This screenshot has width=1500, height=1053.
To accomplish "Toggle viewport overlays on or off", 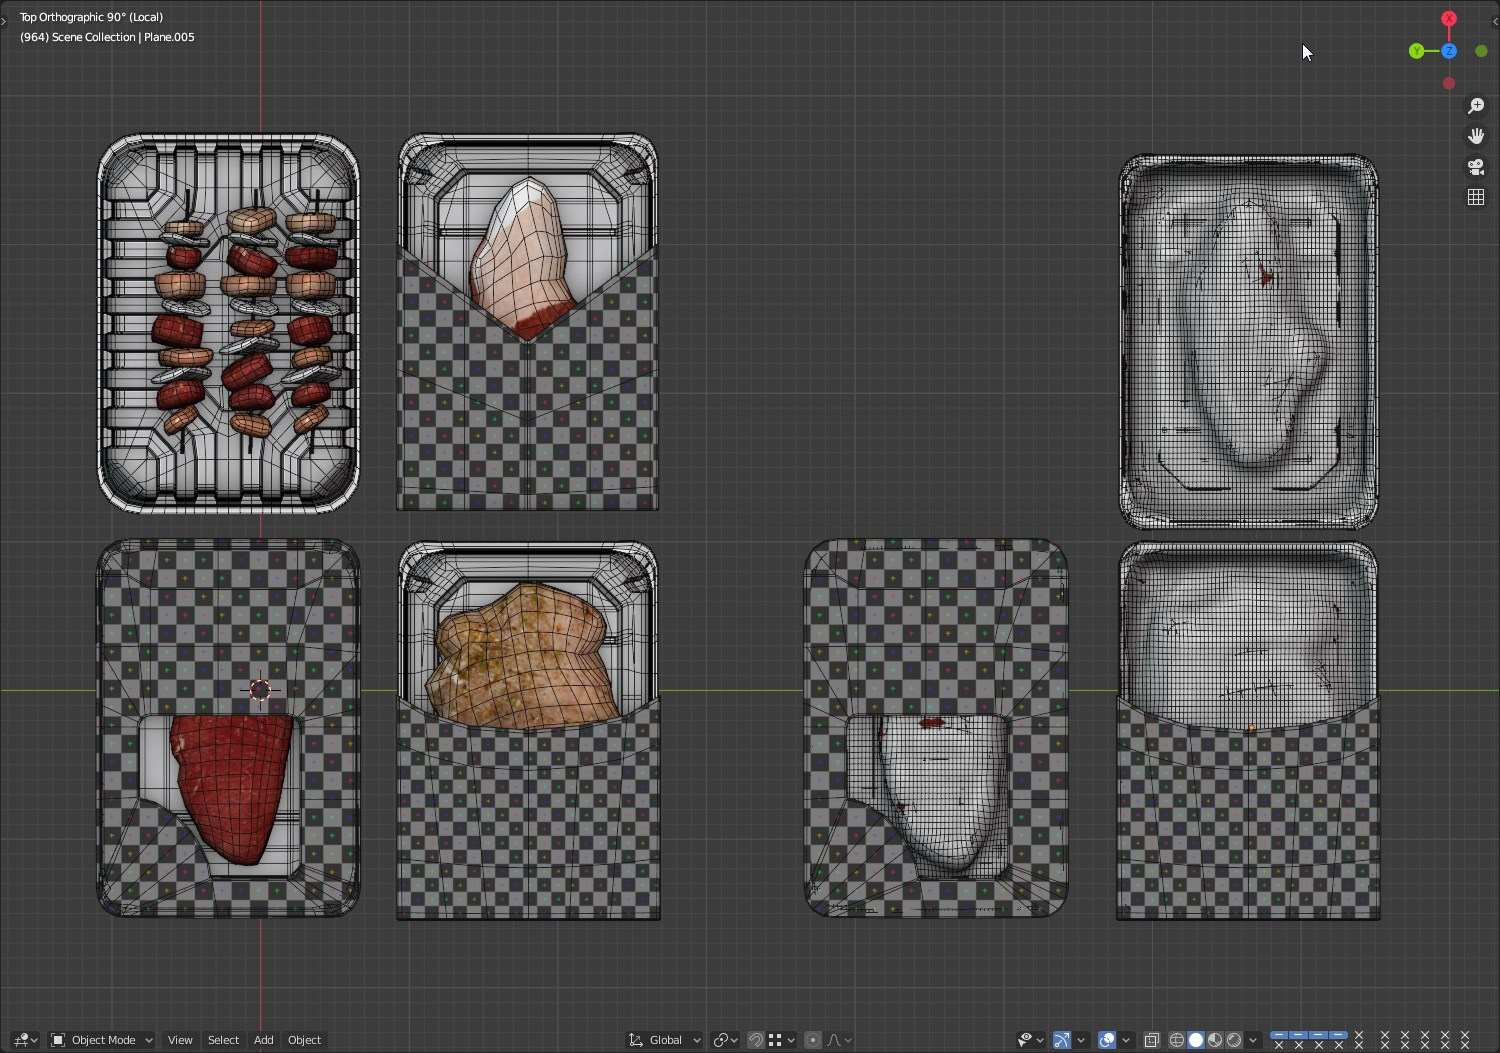I will (x=1107, y=1040).
